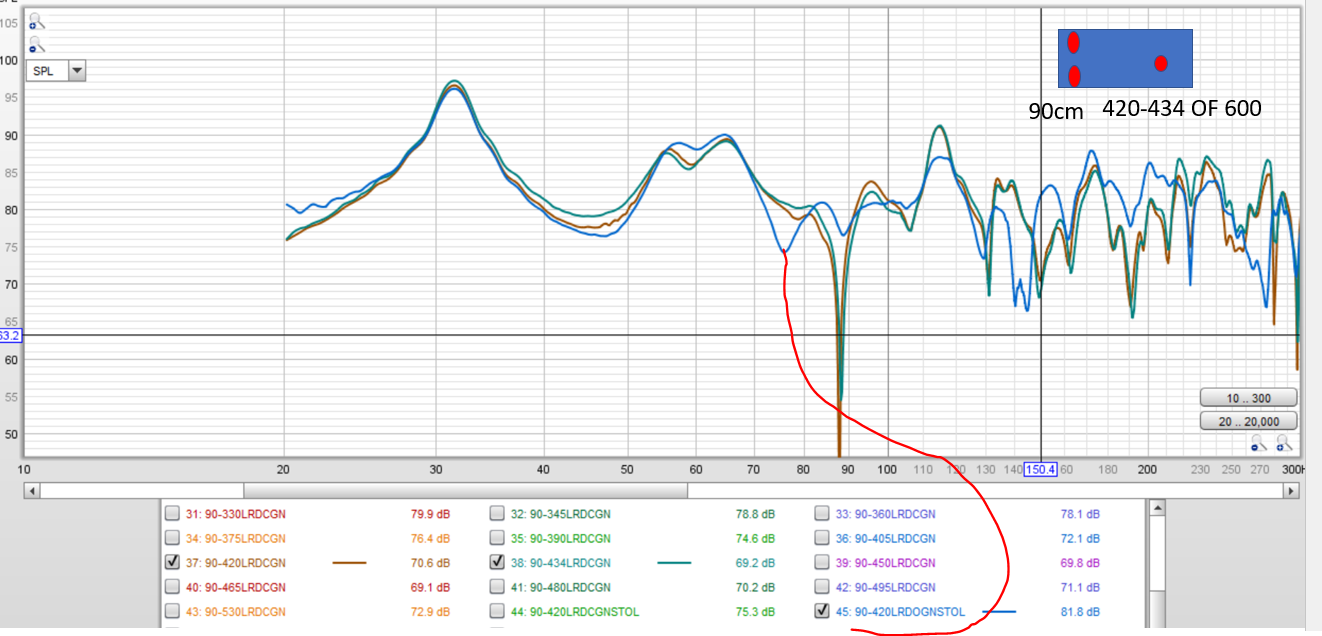Click the 81.8 dB value for trace 45
The width and height of the screenshot is (1322, 636).
click(1081, 612)
